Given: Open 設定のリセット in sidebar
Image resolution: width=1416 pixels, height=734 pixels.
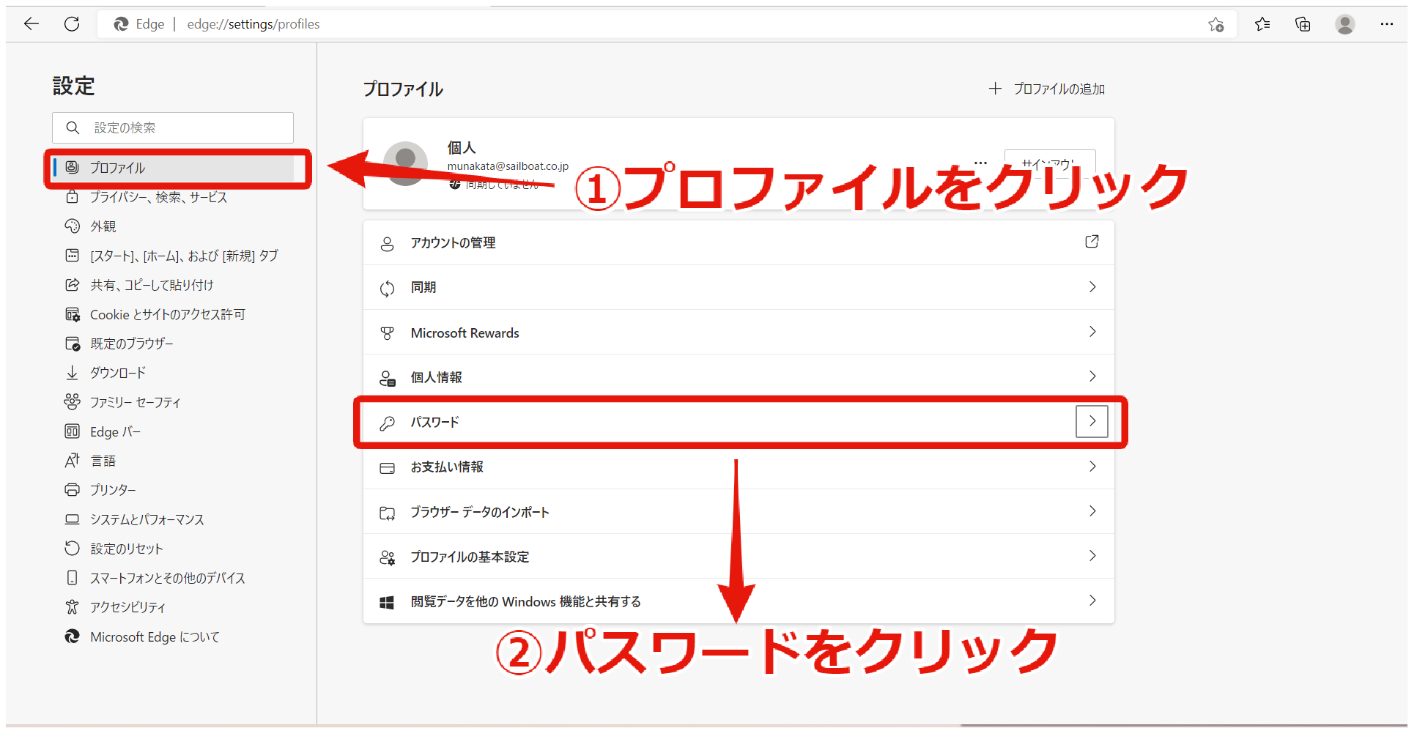Looking at the screenshot, I should 114,548.
